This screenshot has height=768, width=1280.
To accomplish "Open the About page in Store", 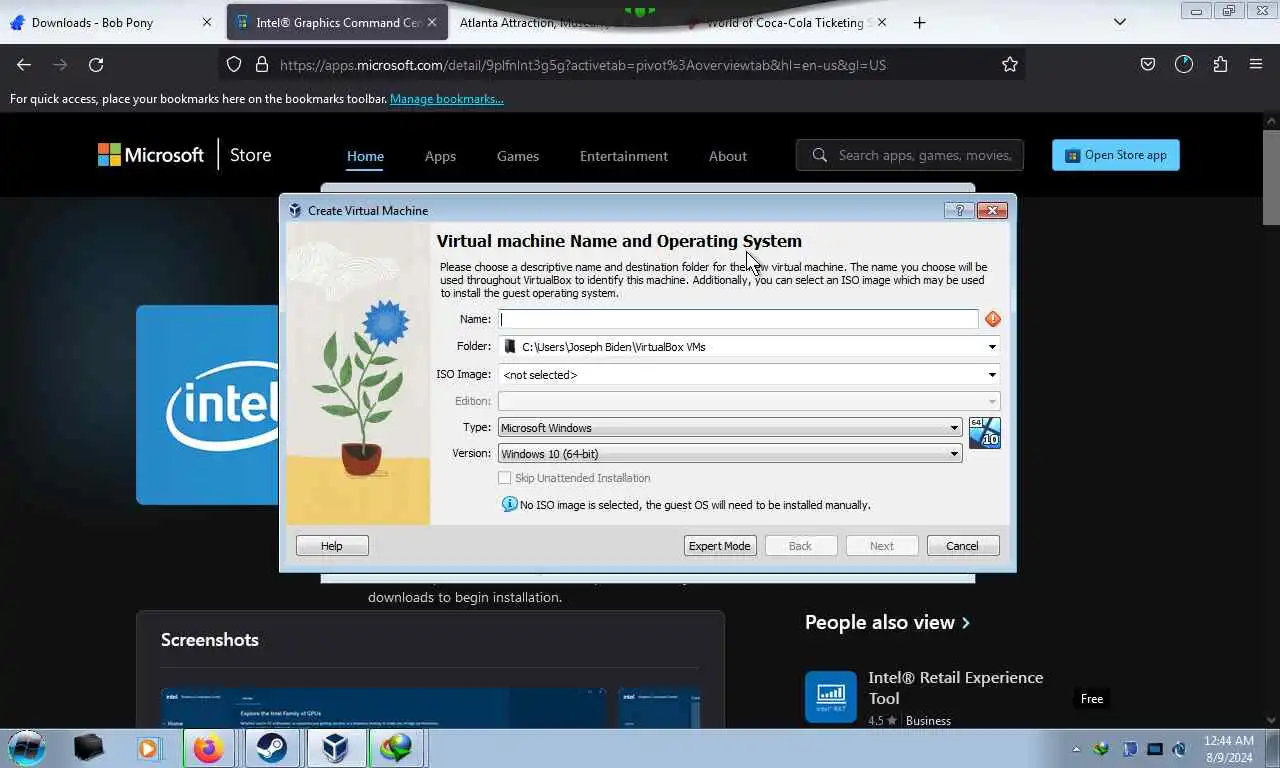I will 728,156.
